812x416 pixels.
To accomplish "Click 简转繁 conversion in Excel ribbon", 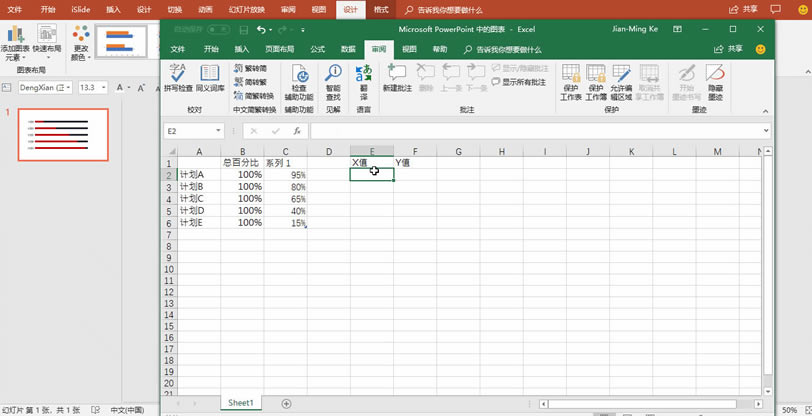I will pos(251,82).
